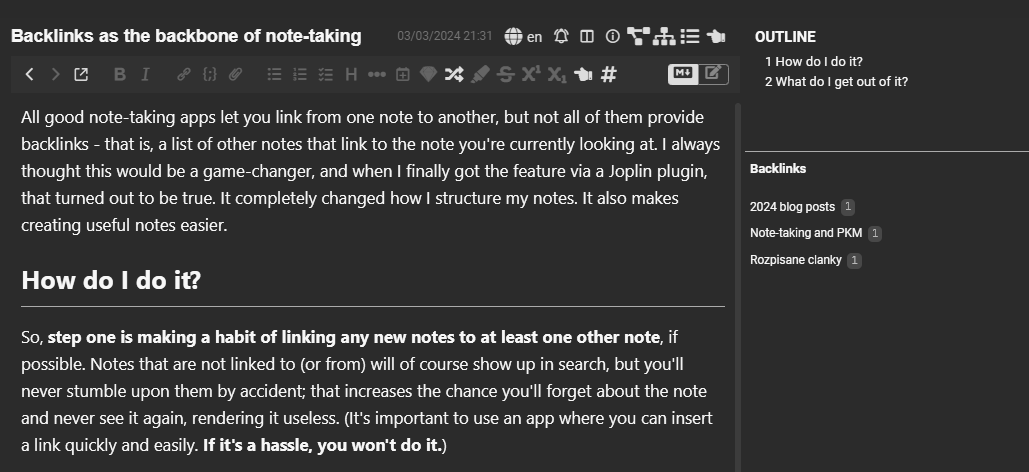
Task: Switch to the rich text editor
Action: [x=713, y=73]
